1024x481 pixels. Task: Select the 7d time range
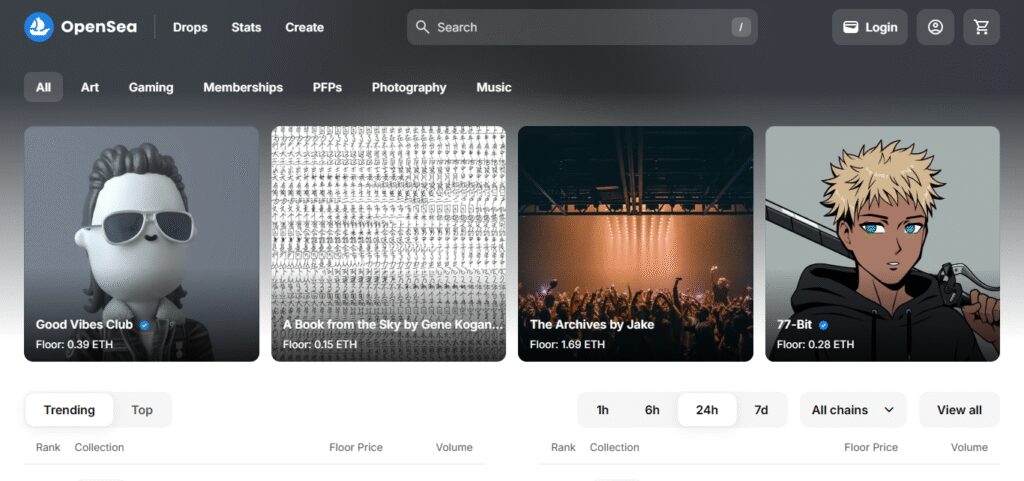761,410
